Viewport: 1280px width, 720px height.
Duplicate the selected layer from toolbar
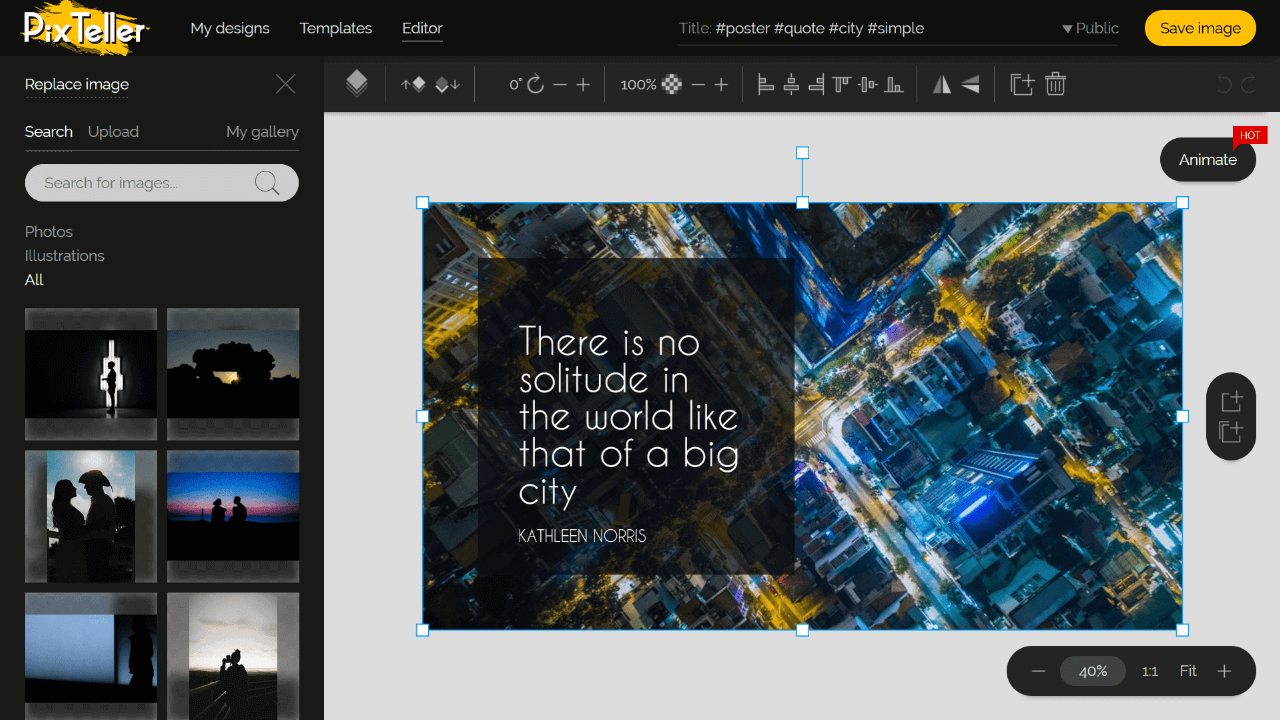1022,85
